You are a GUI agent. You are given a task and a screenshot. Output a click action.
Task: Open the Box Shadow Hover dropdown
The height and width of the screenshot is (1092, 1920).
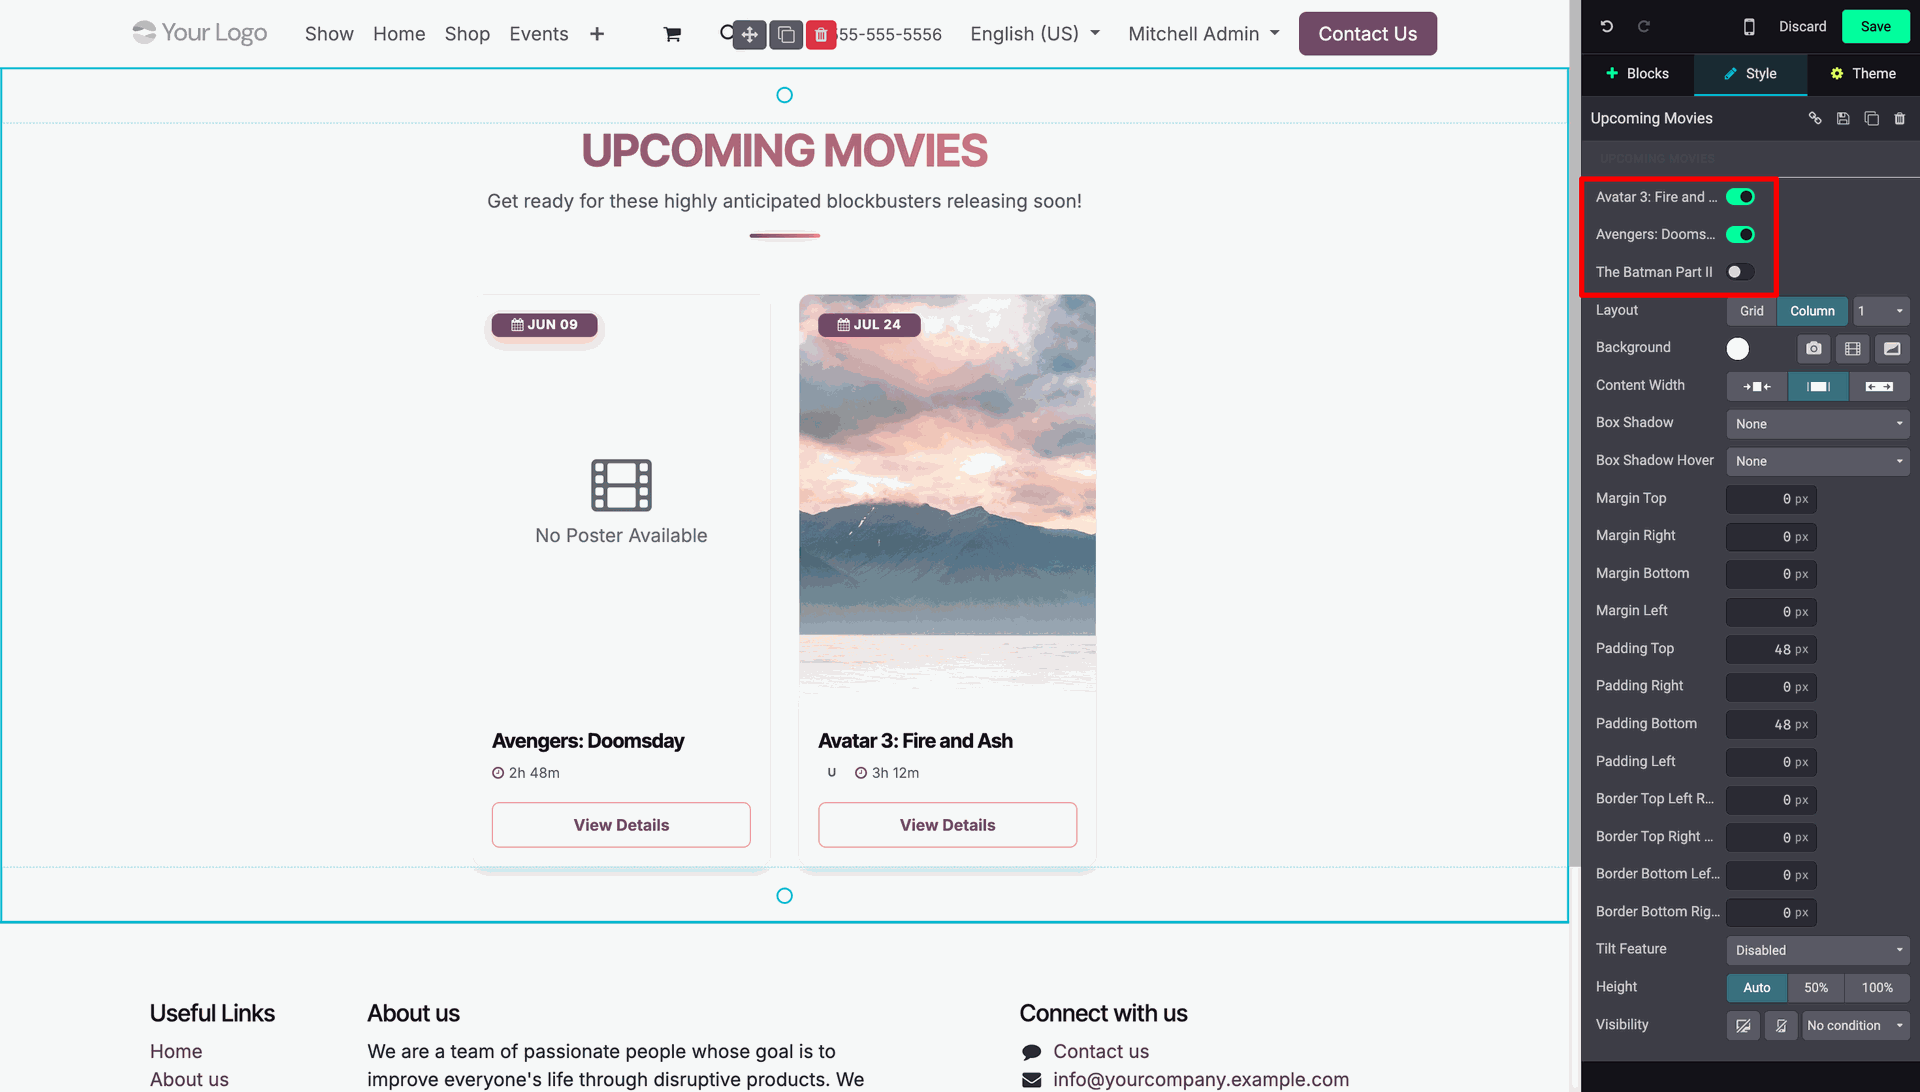tap(1818, 461)
